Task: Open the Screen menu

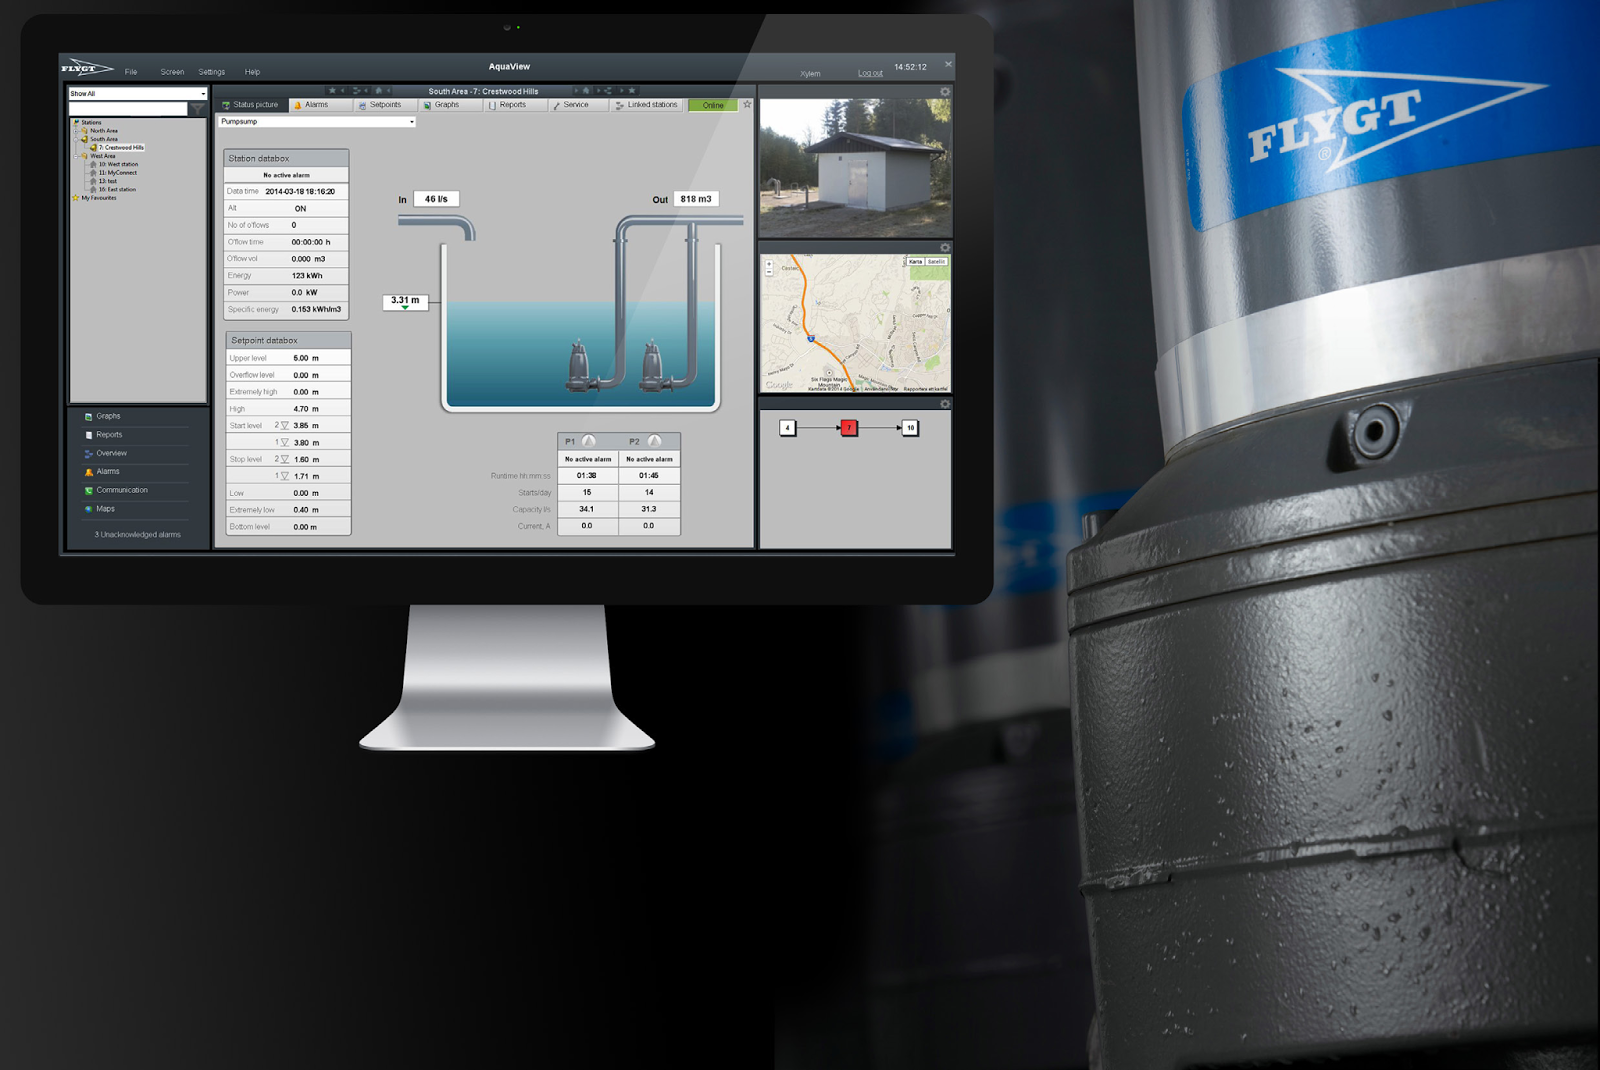Action: pos(172,72)
